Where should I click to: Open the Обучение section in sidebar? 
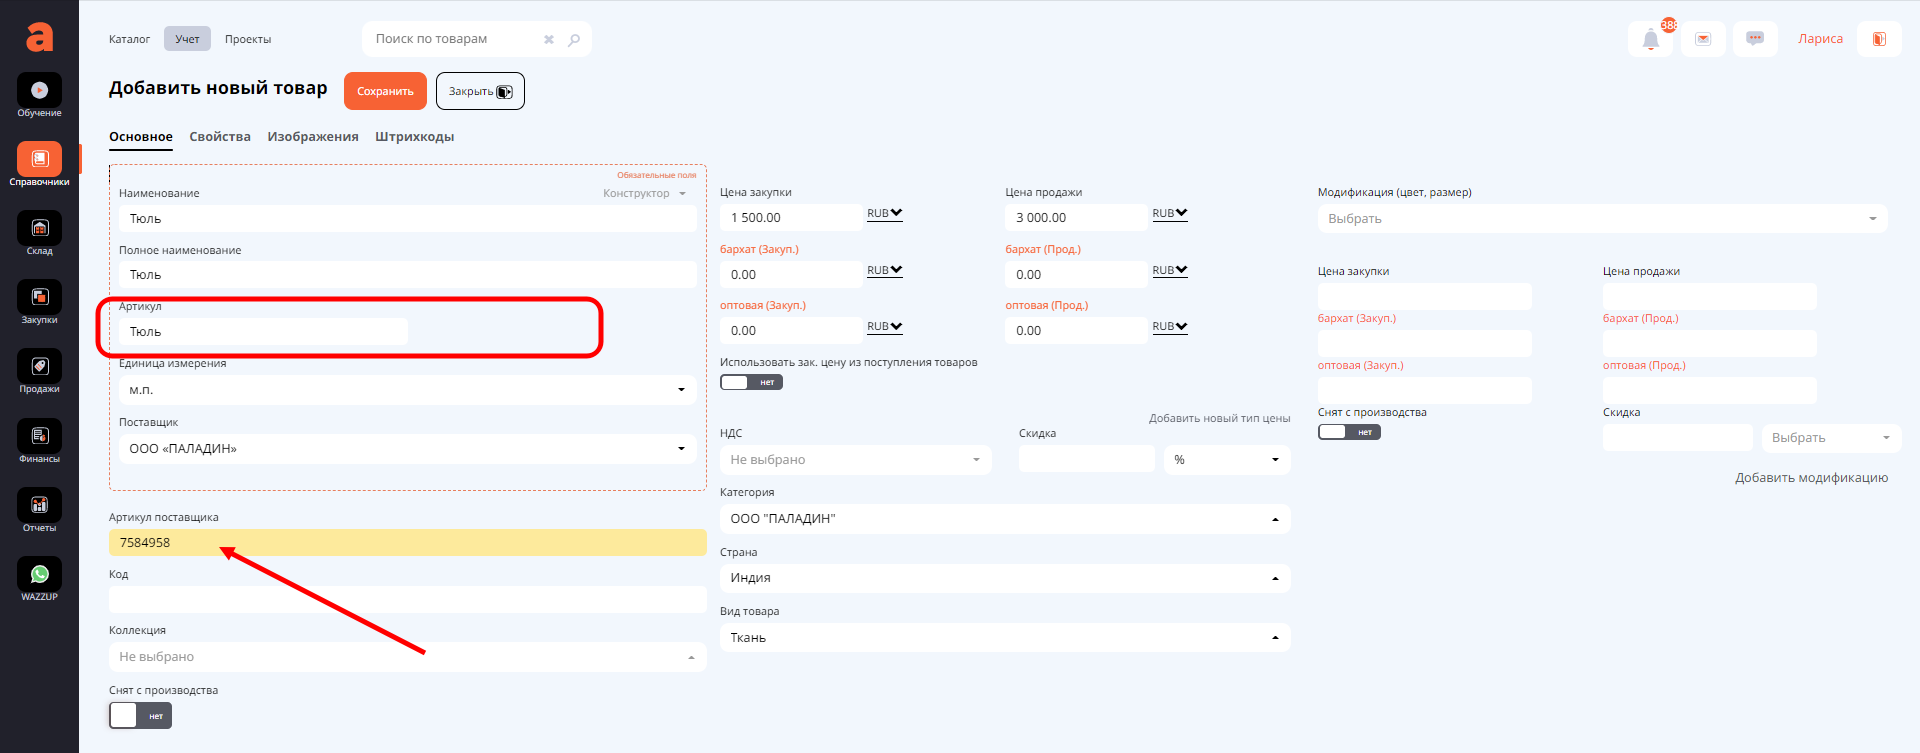click(39, 92)
